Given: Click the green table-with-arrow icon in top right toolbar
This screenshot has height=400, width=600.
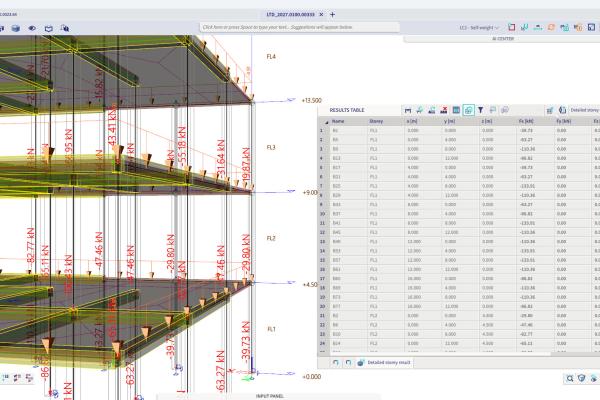Looking at the screenshot, I should coord(564,27).
